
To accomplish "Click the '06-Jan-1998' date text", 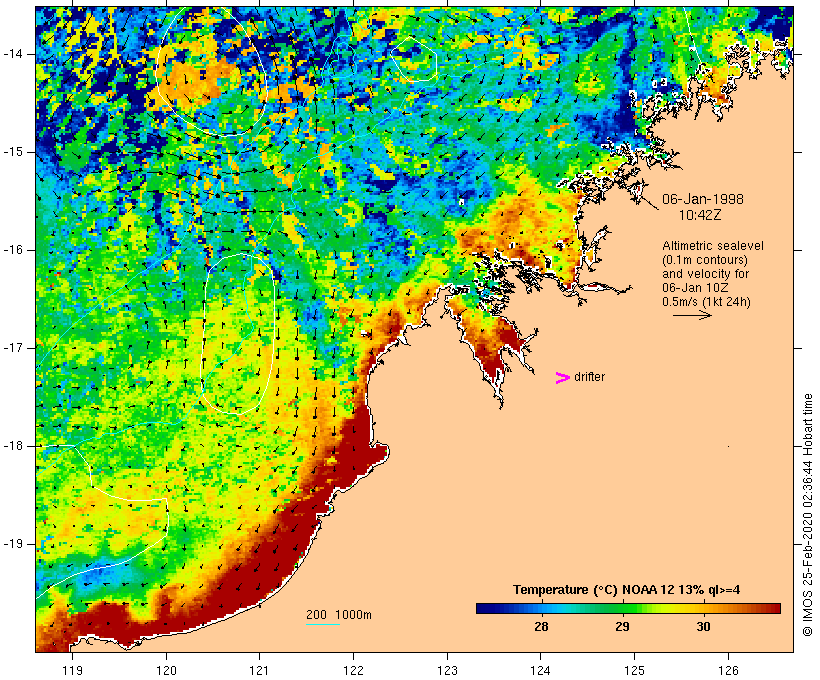I will [703, 199].
